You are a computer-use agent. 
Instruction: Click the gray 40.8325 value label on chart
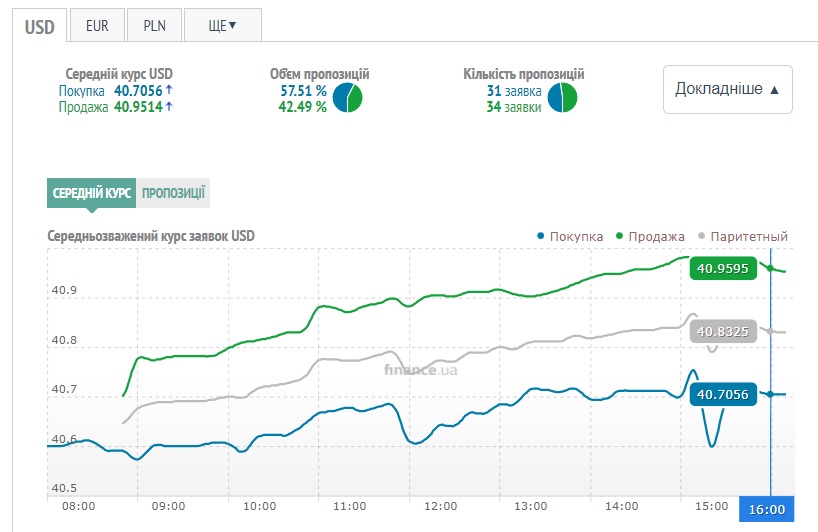click(x=723, y=332)
